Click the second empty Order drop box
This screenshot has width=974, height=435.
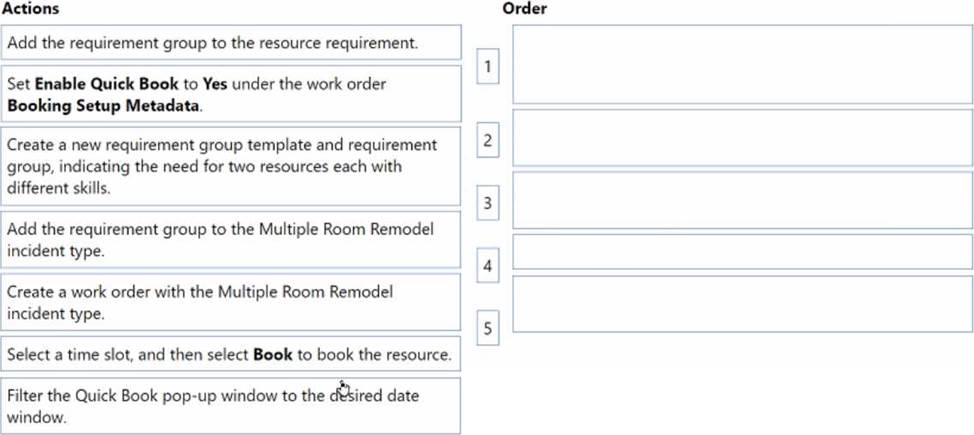pos(742,138)
